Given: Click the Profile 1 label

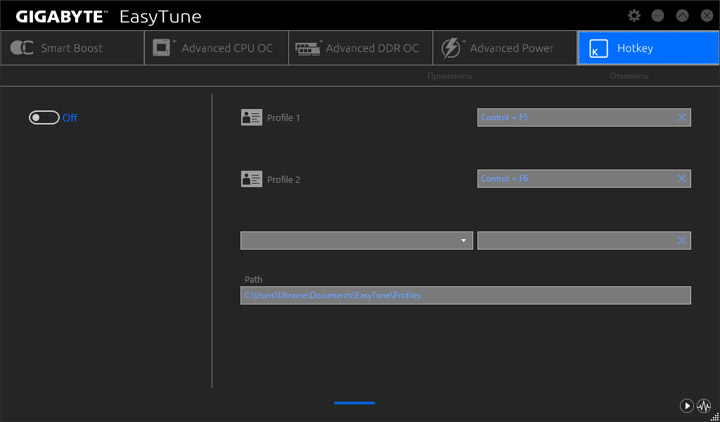Looking at the screenshot, I should click(283, 118).
